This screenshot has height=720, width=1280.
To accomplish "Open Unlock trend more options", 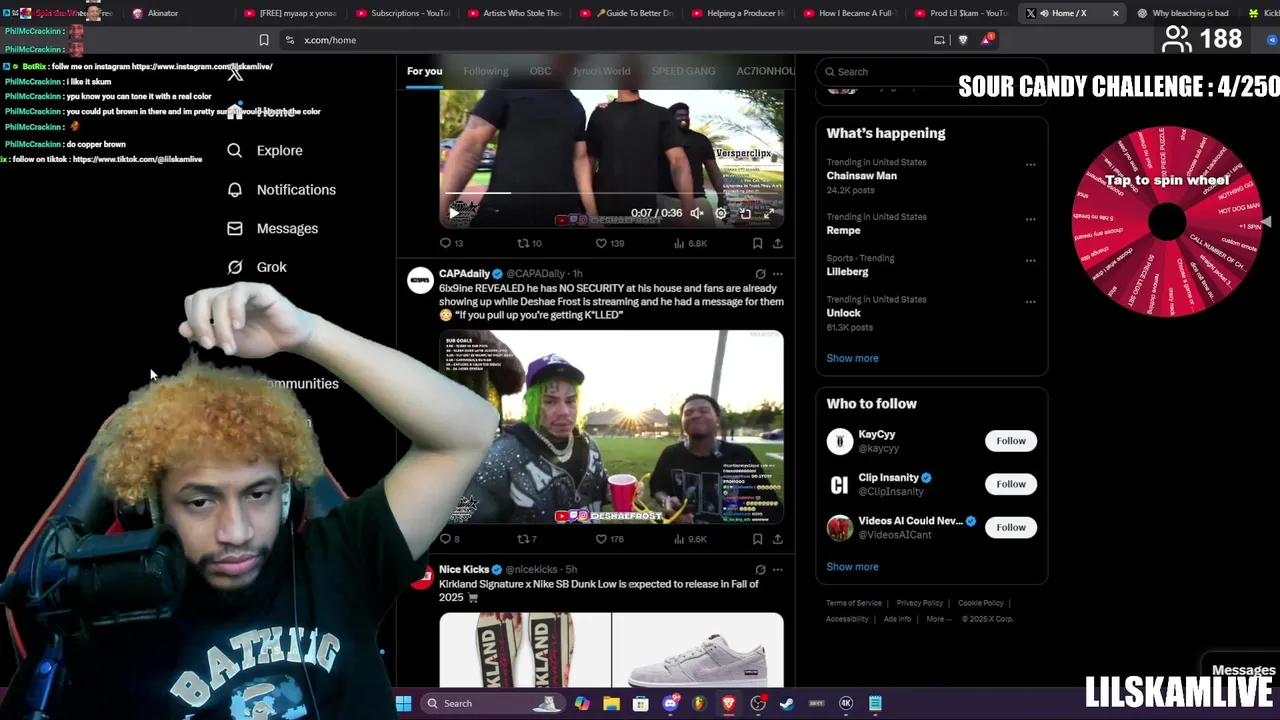I will 1030,302.
